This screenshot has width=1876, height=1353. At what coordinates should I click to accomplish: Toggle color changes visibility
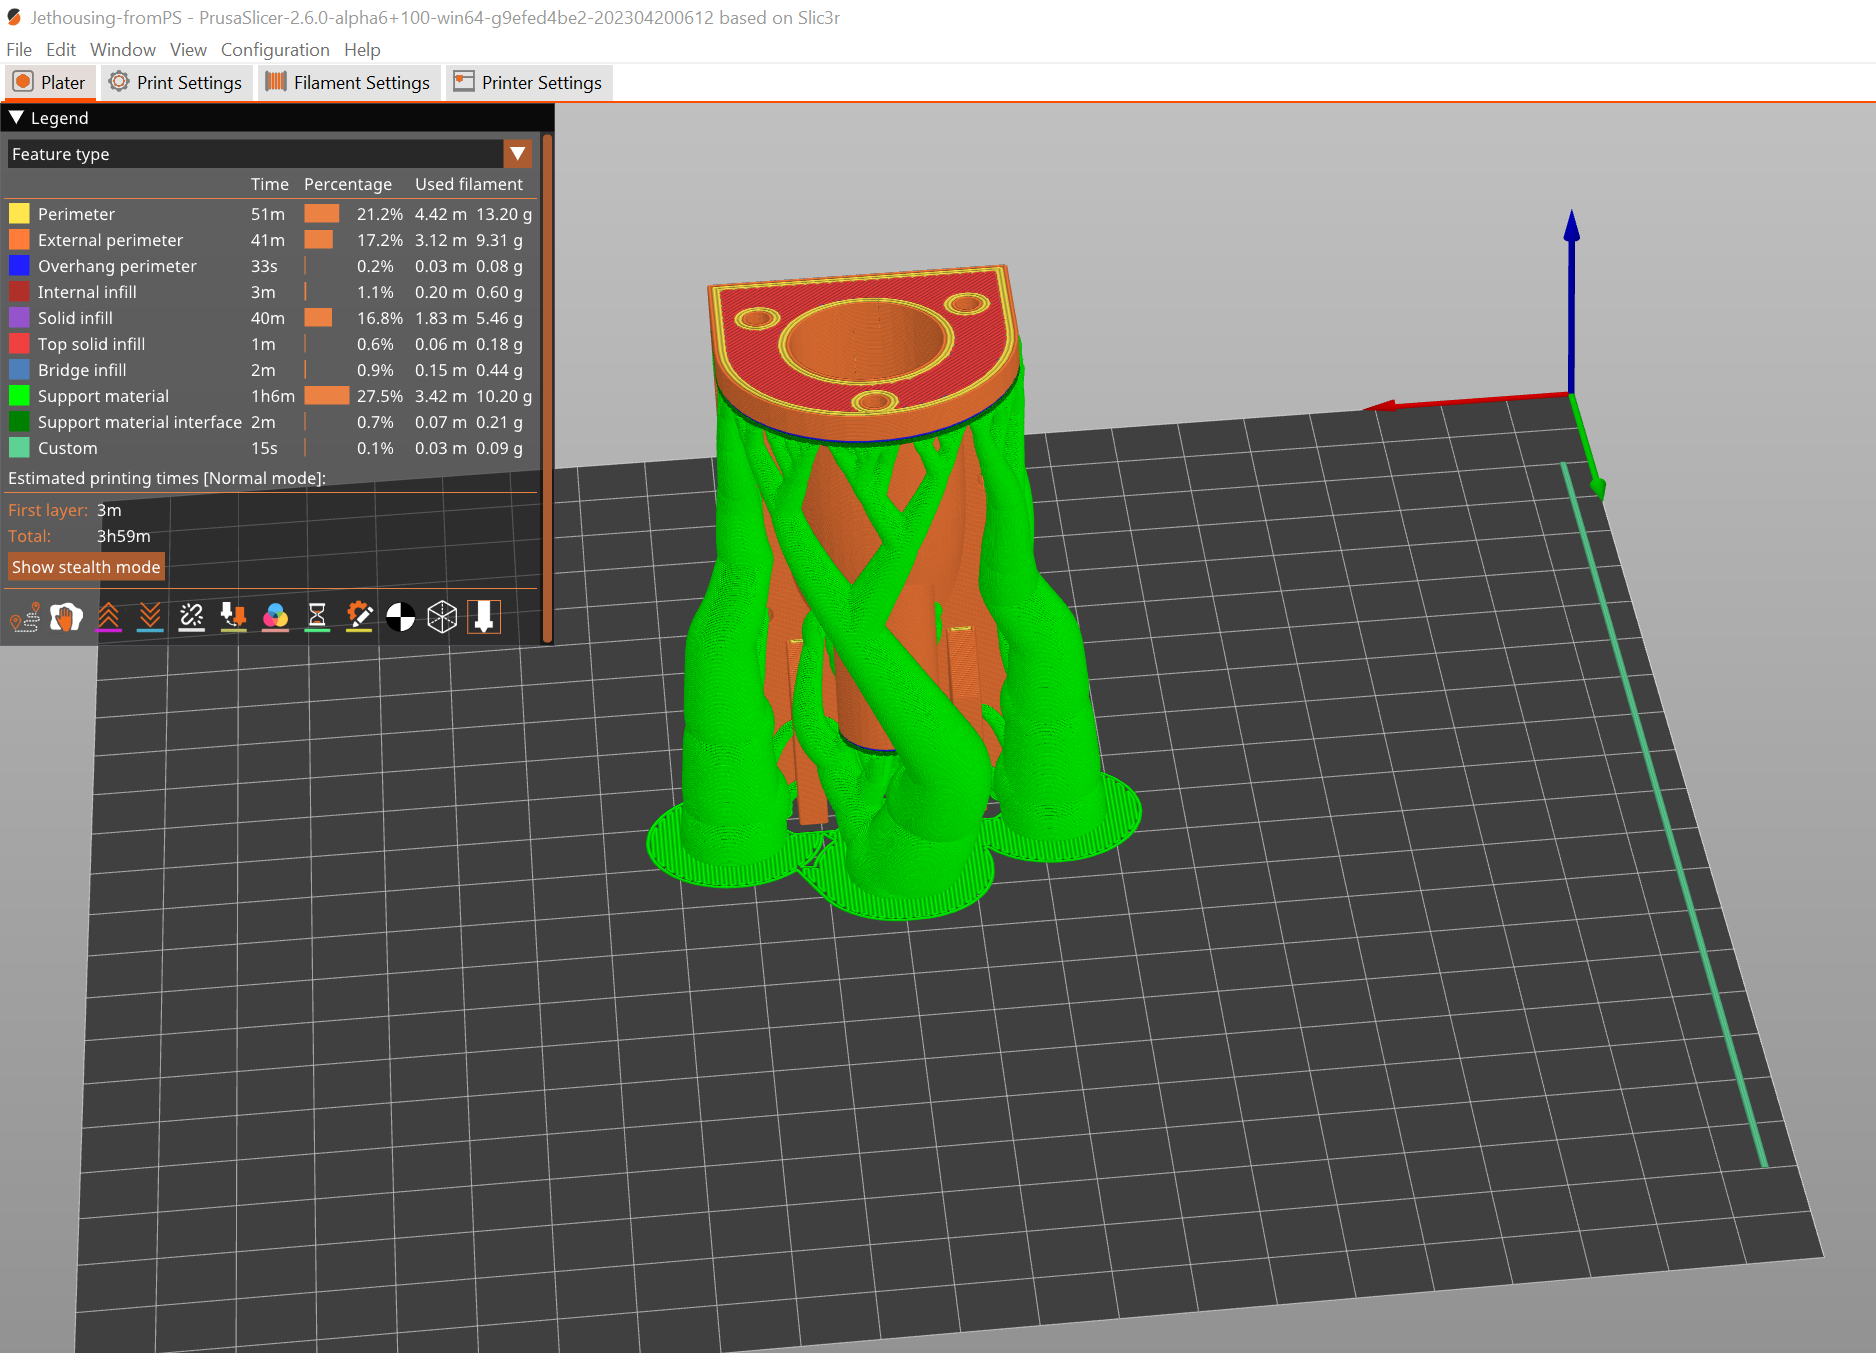(276, 617)
